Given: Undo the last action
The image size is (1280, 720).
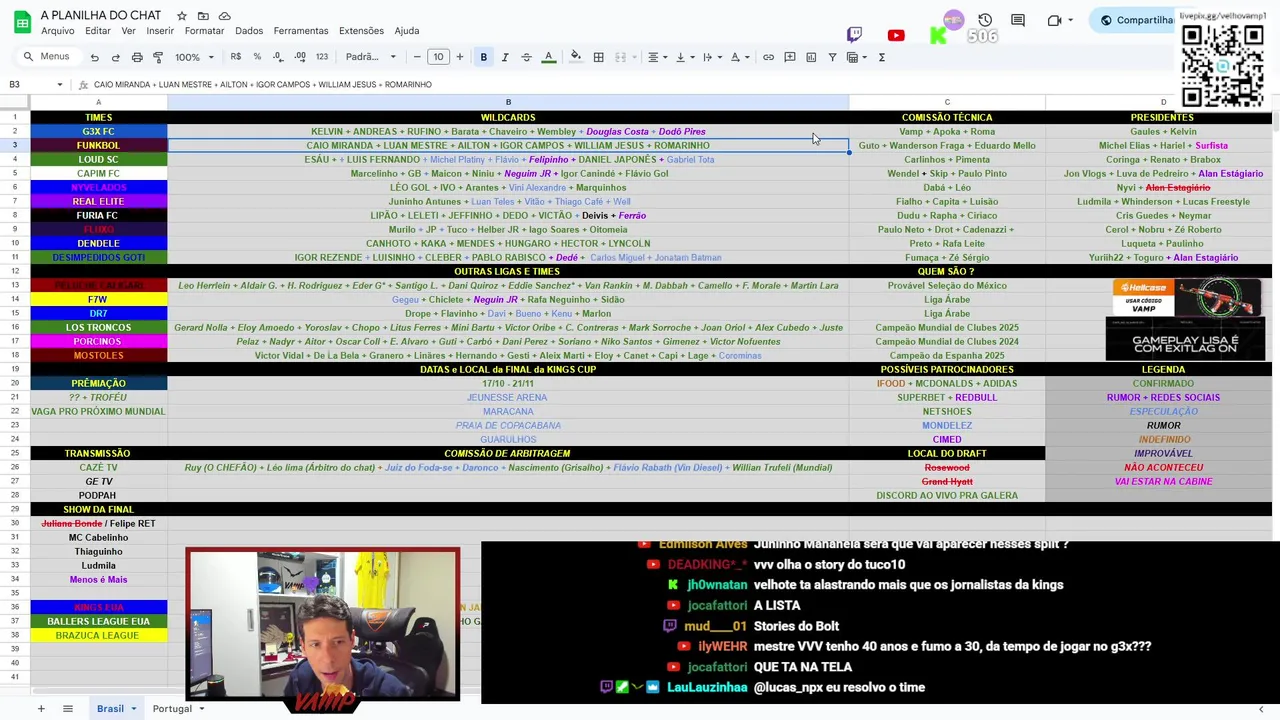Looking at the screenshot, I should (95, 57).
